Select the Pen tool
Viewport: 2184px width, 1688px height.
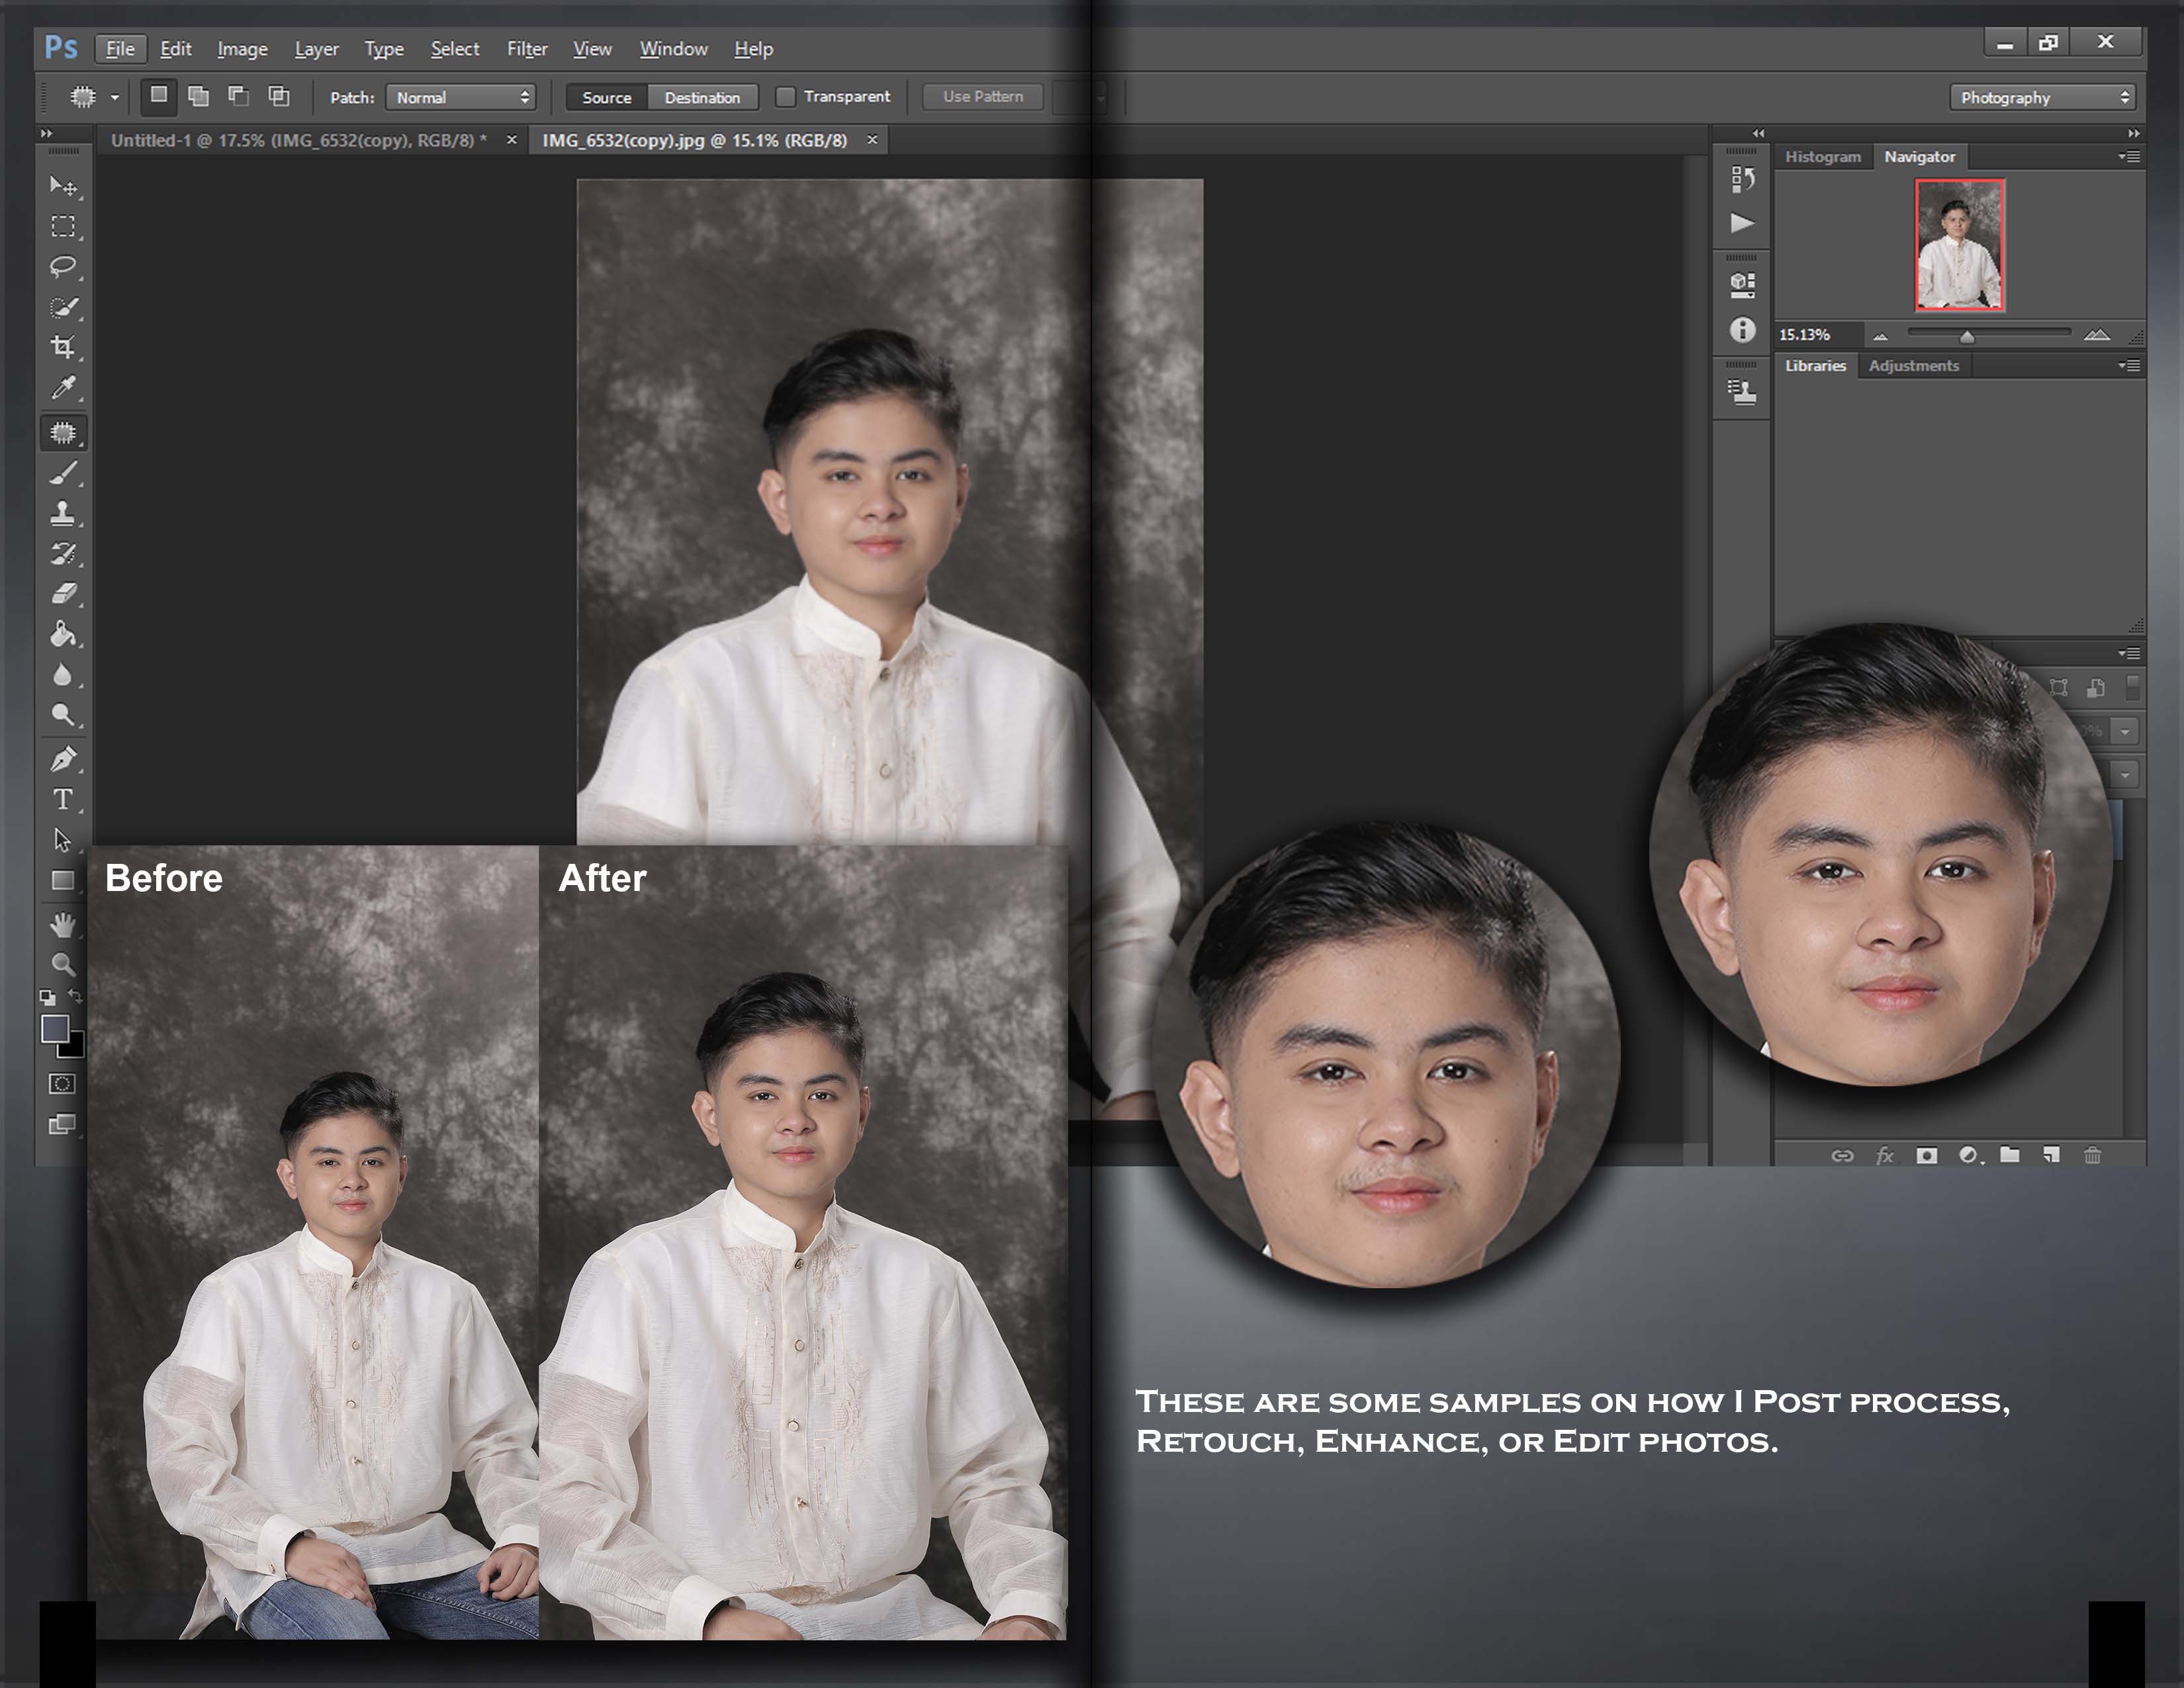coord(63,759)
